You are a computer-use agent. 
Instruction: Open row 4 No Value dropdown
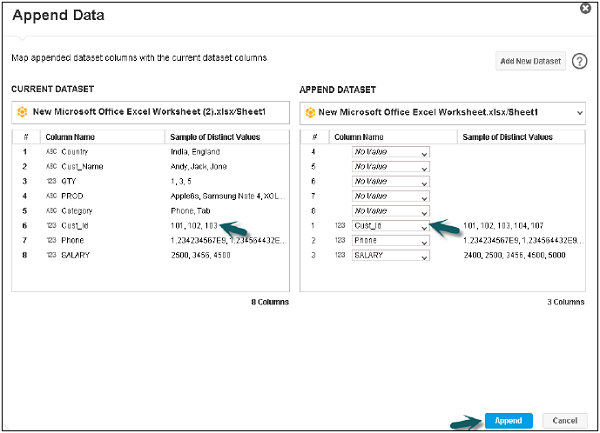(x=424, y=153)
